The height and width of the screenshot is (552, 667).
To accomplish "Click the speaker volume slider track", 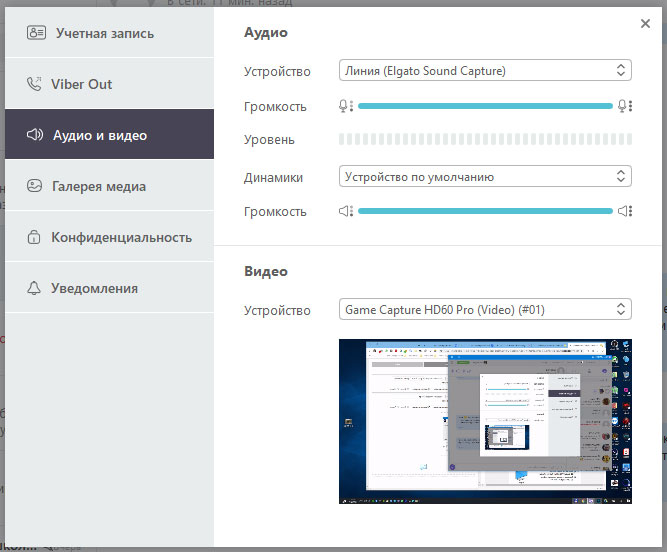I will click(485, 211).
